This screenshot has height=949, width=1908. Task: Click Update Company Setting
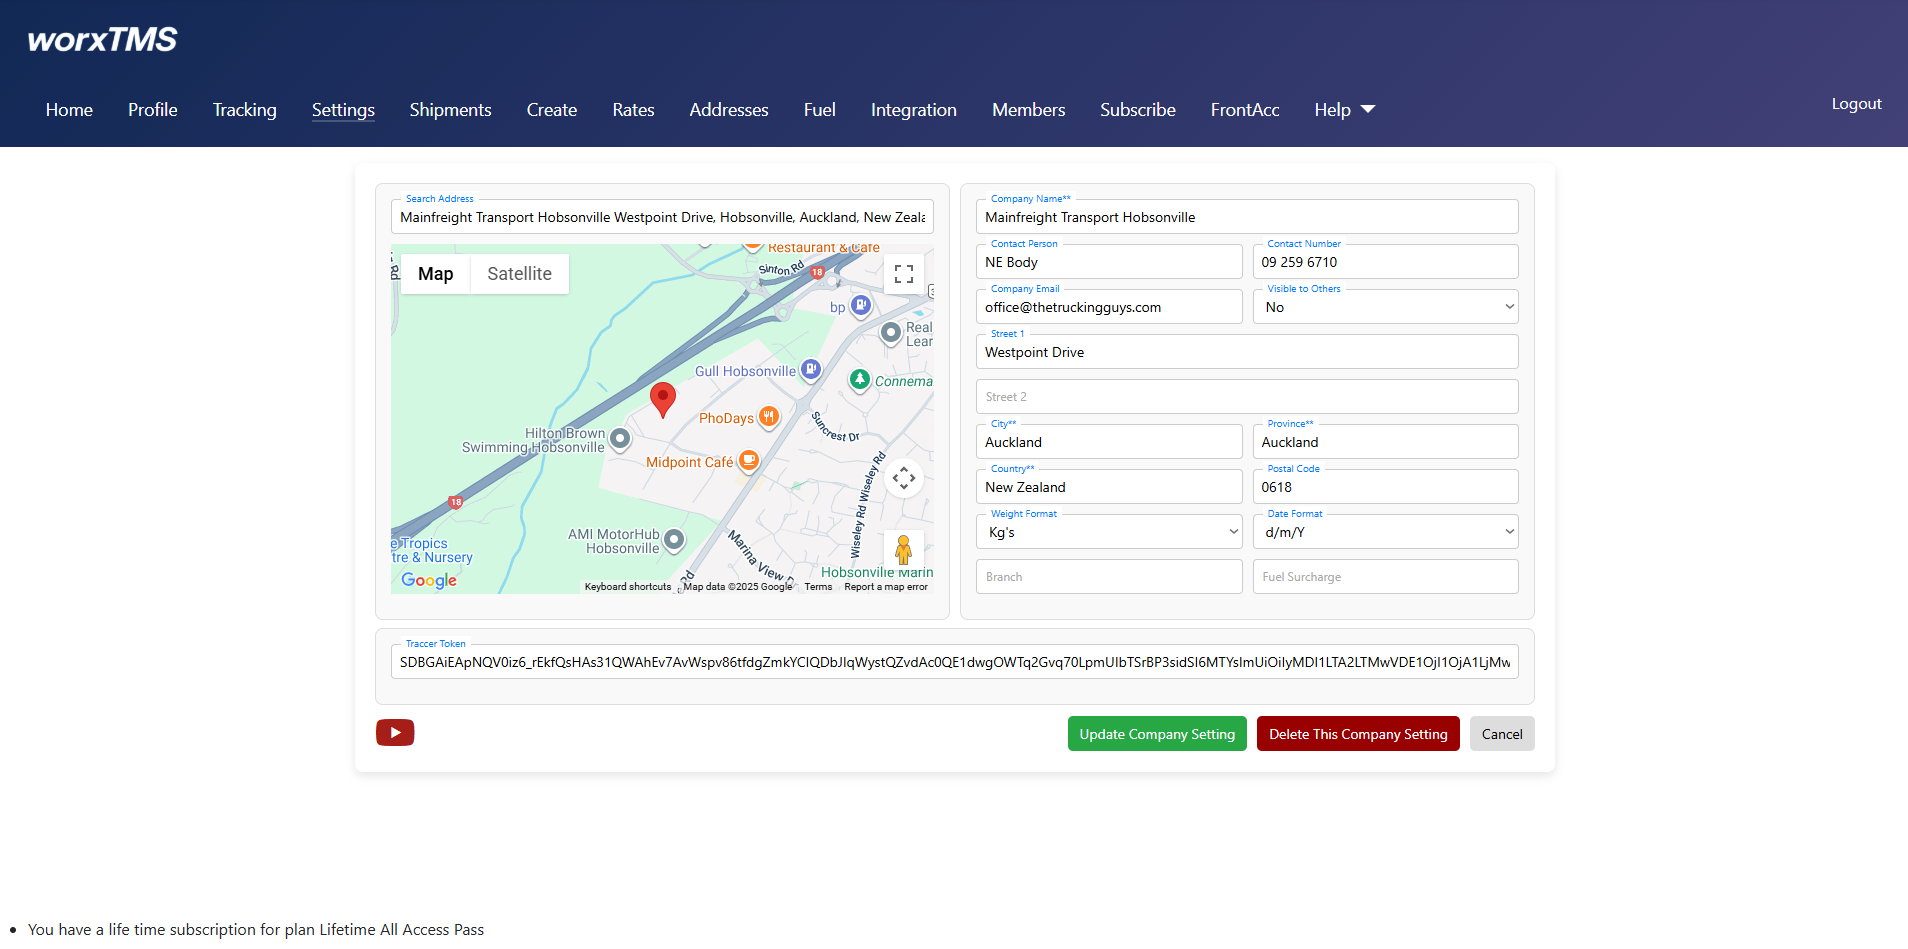pos(1156,733)
